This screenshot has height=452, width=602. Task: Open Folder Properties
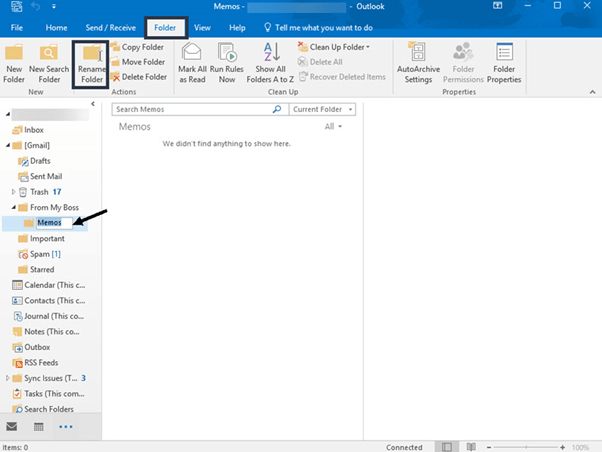(504, 64)
